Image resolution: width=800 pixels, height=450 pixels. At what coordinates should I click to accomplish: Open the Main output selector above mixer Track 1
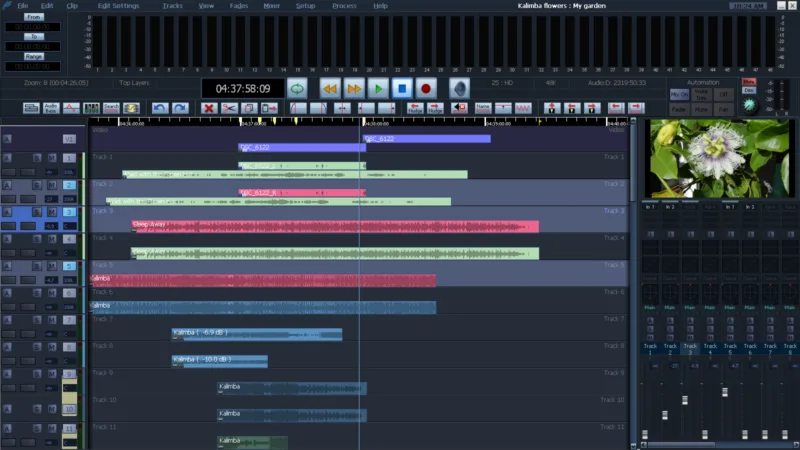tap(649, 308)
